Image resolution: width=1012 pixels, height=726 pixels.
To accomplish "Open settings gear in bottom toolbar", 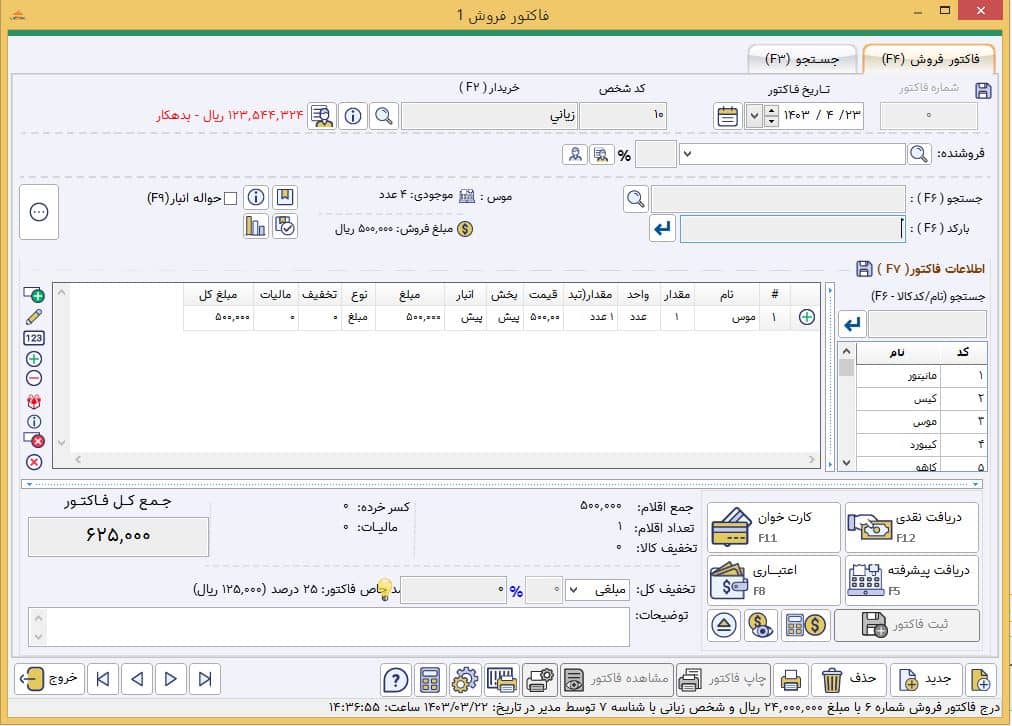I will [465, 680].
